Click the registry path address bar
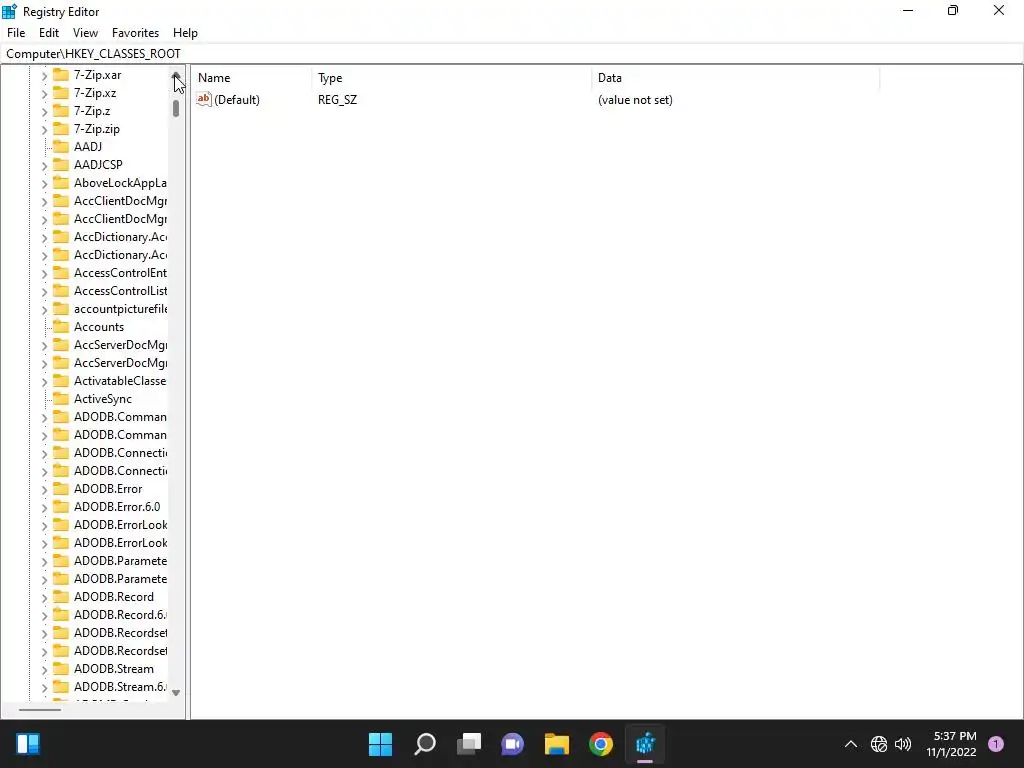Image resolution: width=1024 pixels, height=768 pixels. click(512, 54)
